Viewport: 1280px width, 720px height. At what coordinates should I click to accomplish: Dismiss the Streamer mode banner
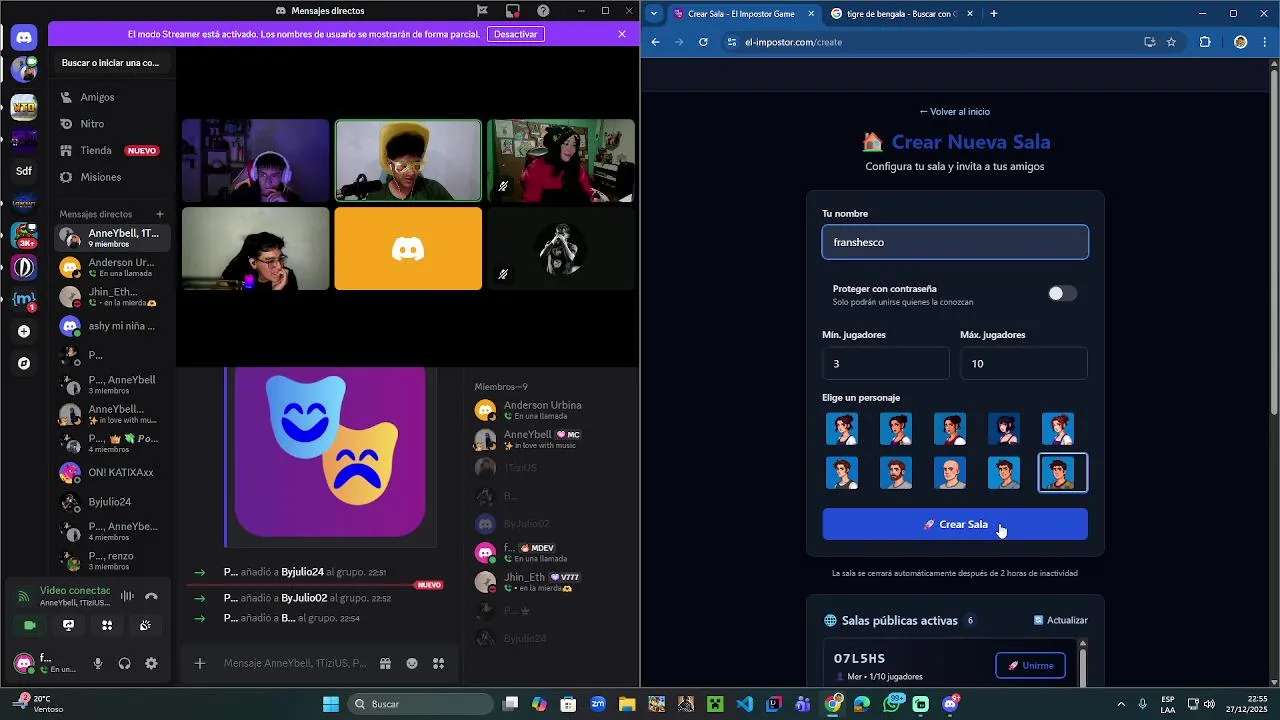[x=622, y=34]
